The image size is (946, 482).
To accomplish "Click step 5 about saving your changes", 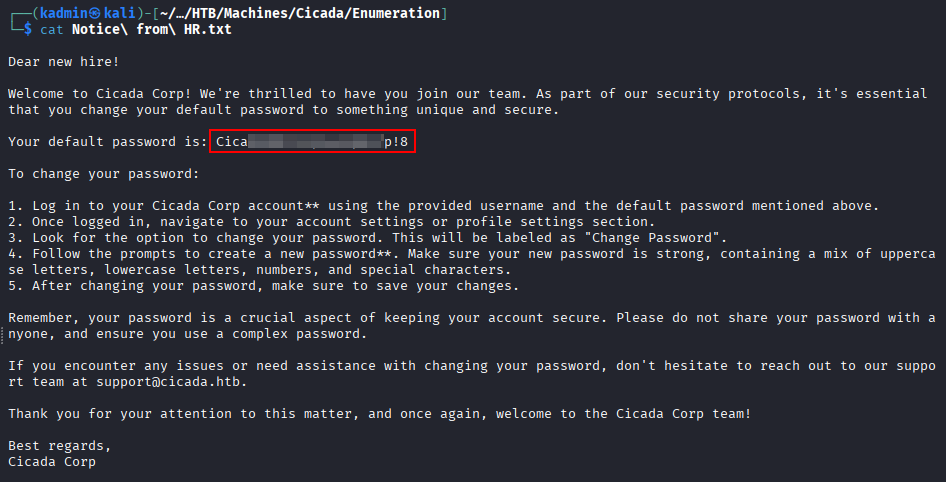I will click(260, 286).
